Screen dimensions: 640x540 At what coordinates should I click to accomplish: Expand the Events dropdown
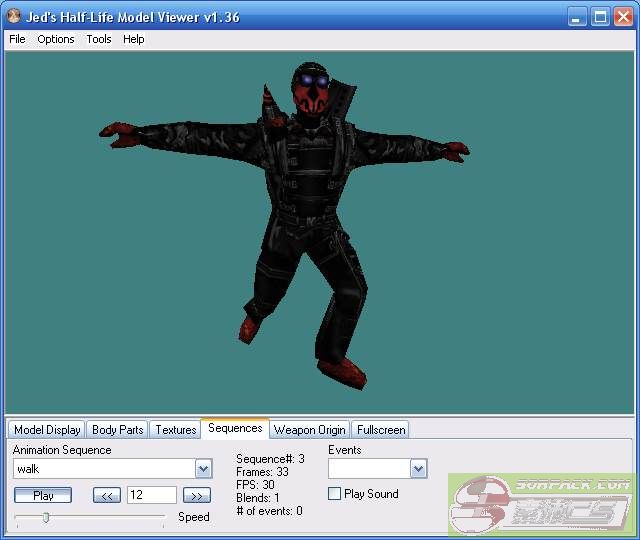[x=418, y=469]
